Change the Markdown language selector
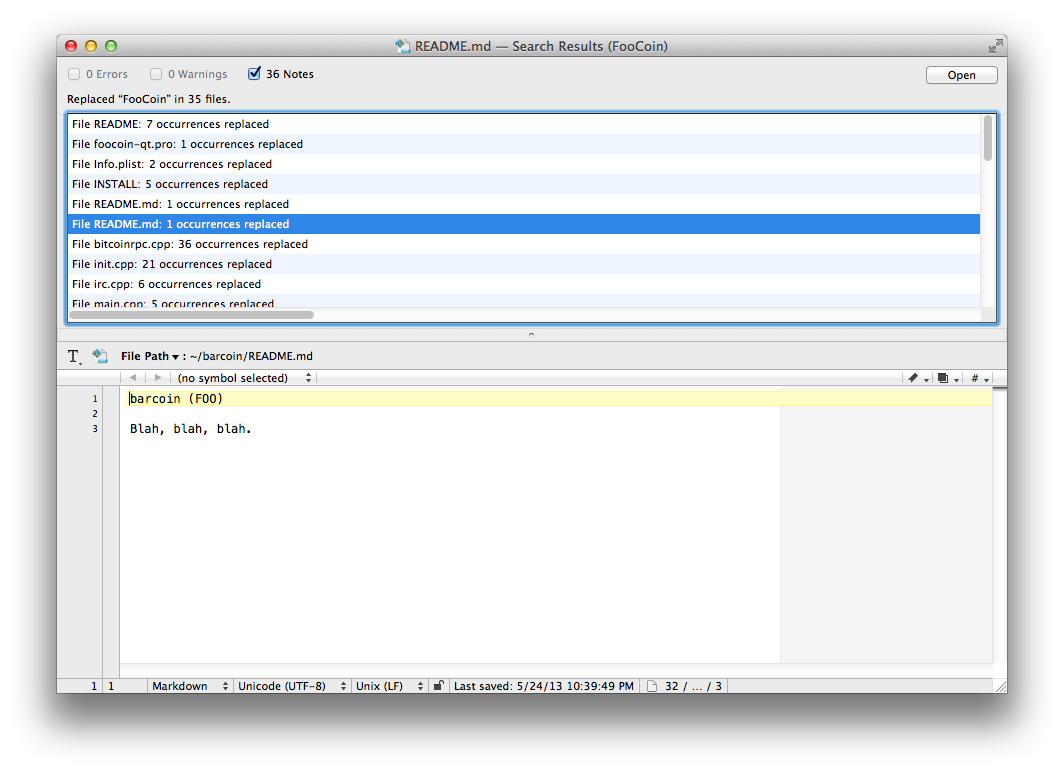Image resolution: width=1064 pixels, height=772 pixels. tap(189, 686)
